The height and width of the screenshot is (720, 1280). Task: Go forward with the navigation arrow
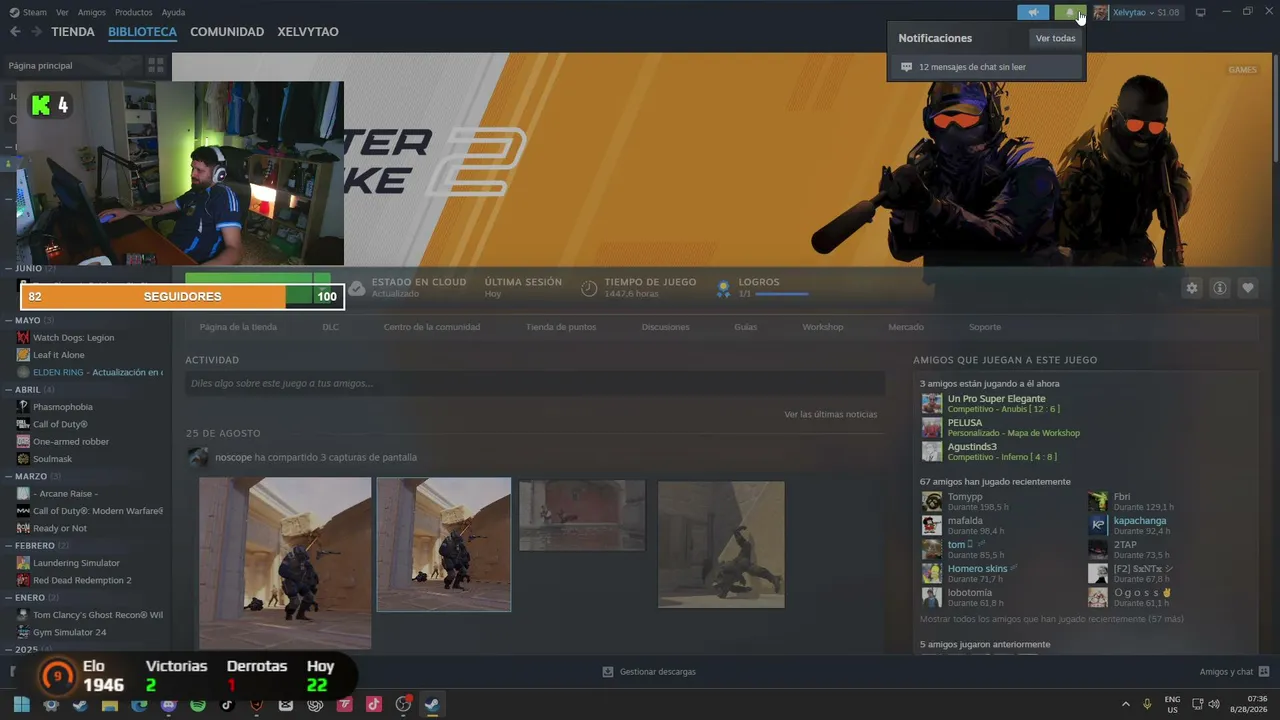[x=37, y=32]
